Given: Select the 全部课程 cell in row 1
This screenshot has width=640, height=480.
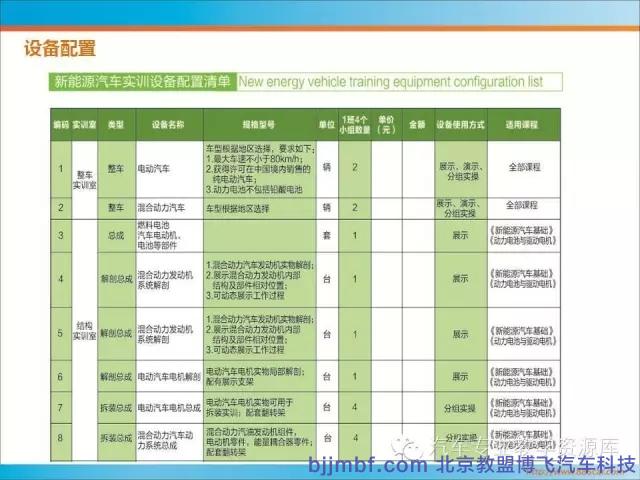Looking at the screenshot, I should pyautogui.click(x=522, y=167).
